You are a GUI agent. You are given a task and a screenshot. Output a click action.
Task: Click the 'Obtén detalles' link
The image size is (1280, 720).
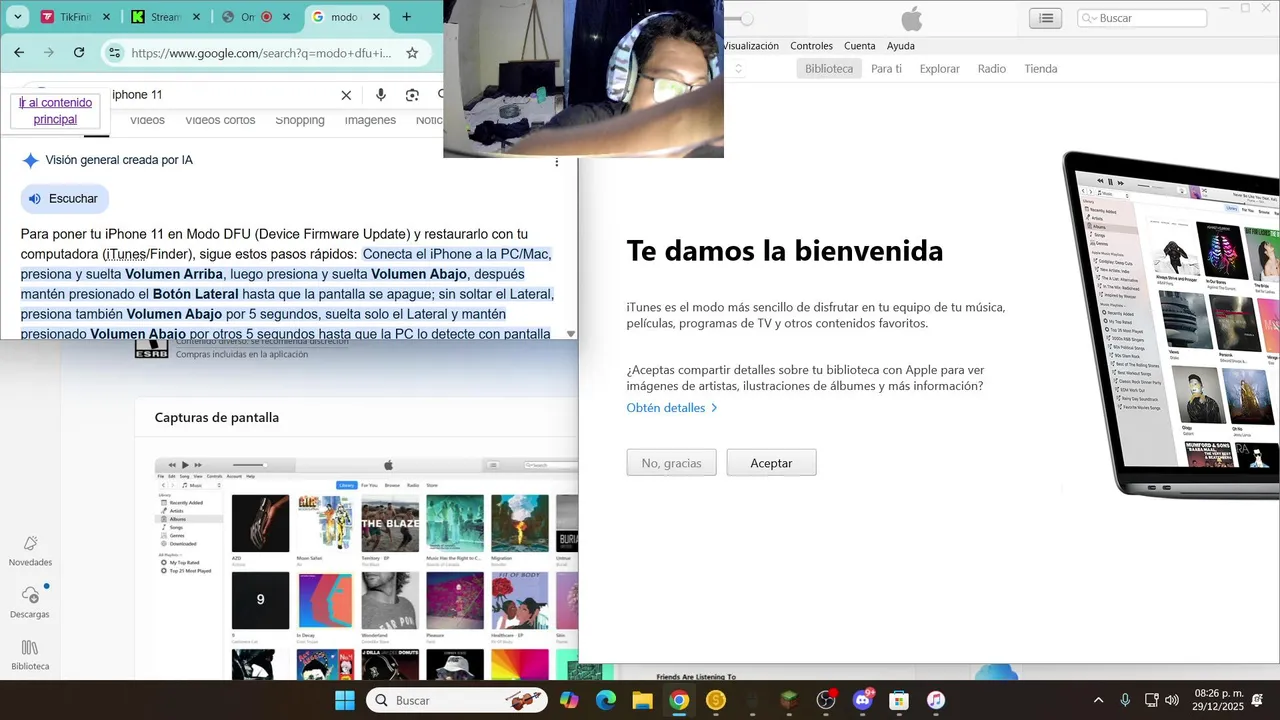672,408
